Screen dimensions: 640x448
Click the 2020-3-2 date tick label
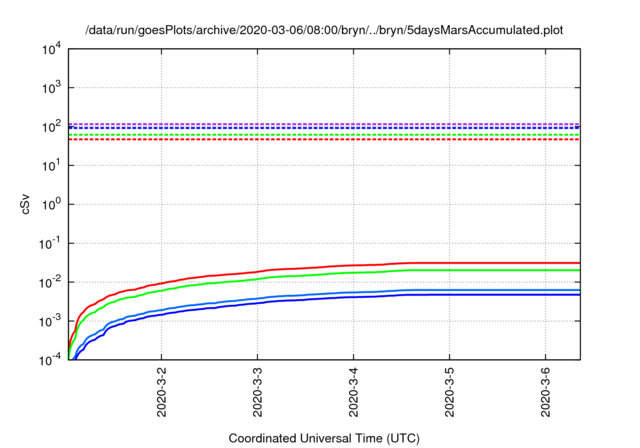click(x=162, y=392)
